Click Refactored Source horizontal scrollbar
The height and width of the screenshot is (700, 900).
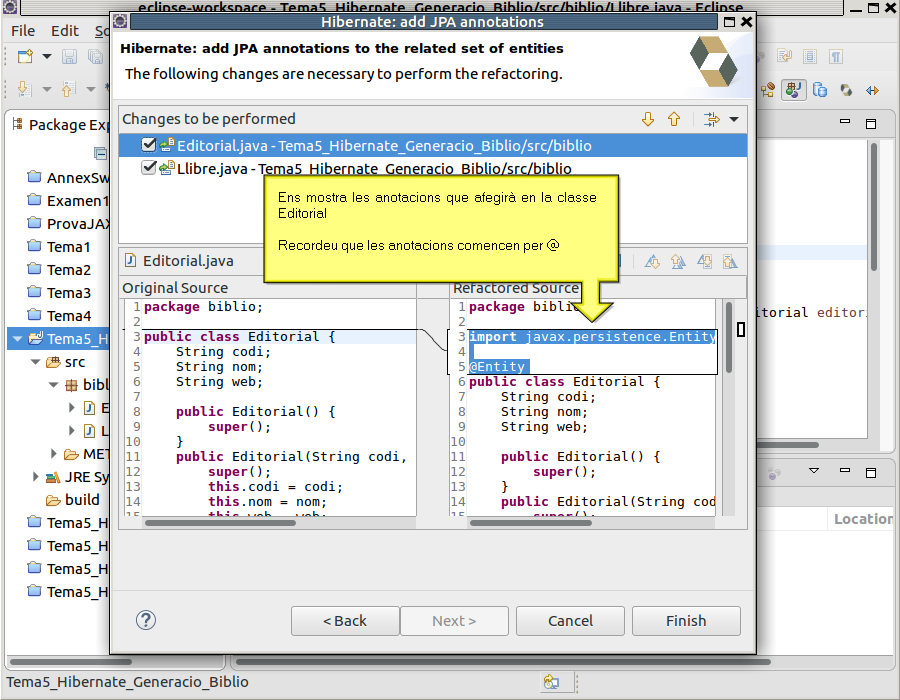click(531, 523)
